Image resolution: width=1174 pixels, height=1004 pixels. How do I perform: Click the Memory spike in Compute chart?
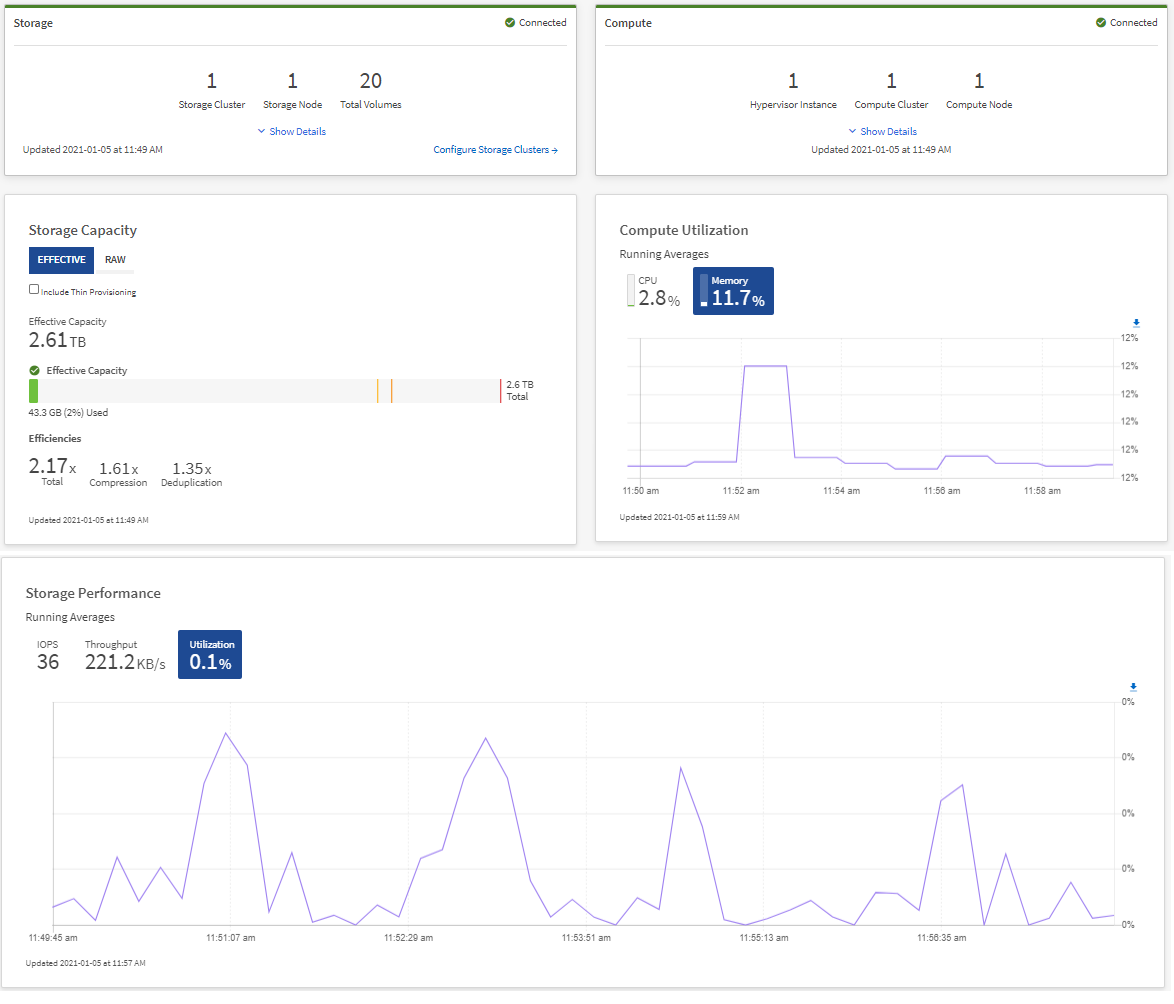[x=765, y=367]
